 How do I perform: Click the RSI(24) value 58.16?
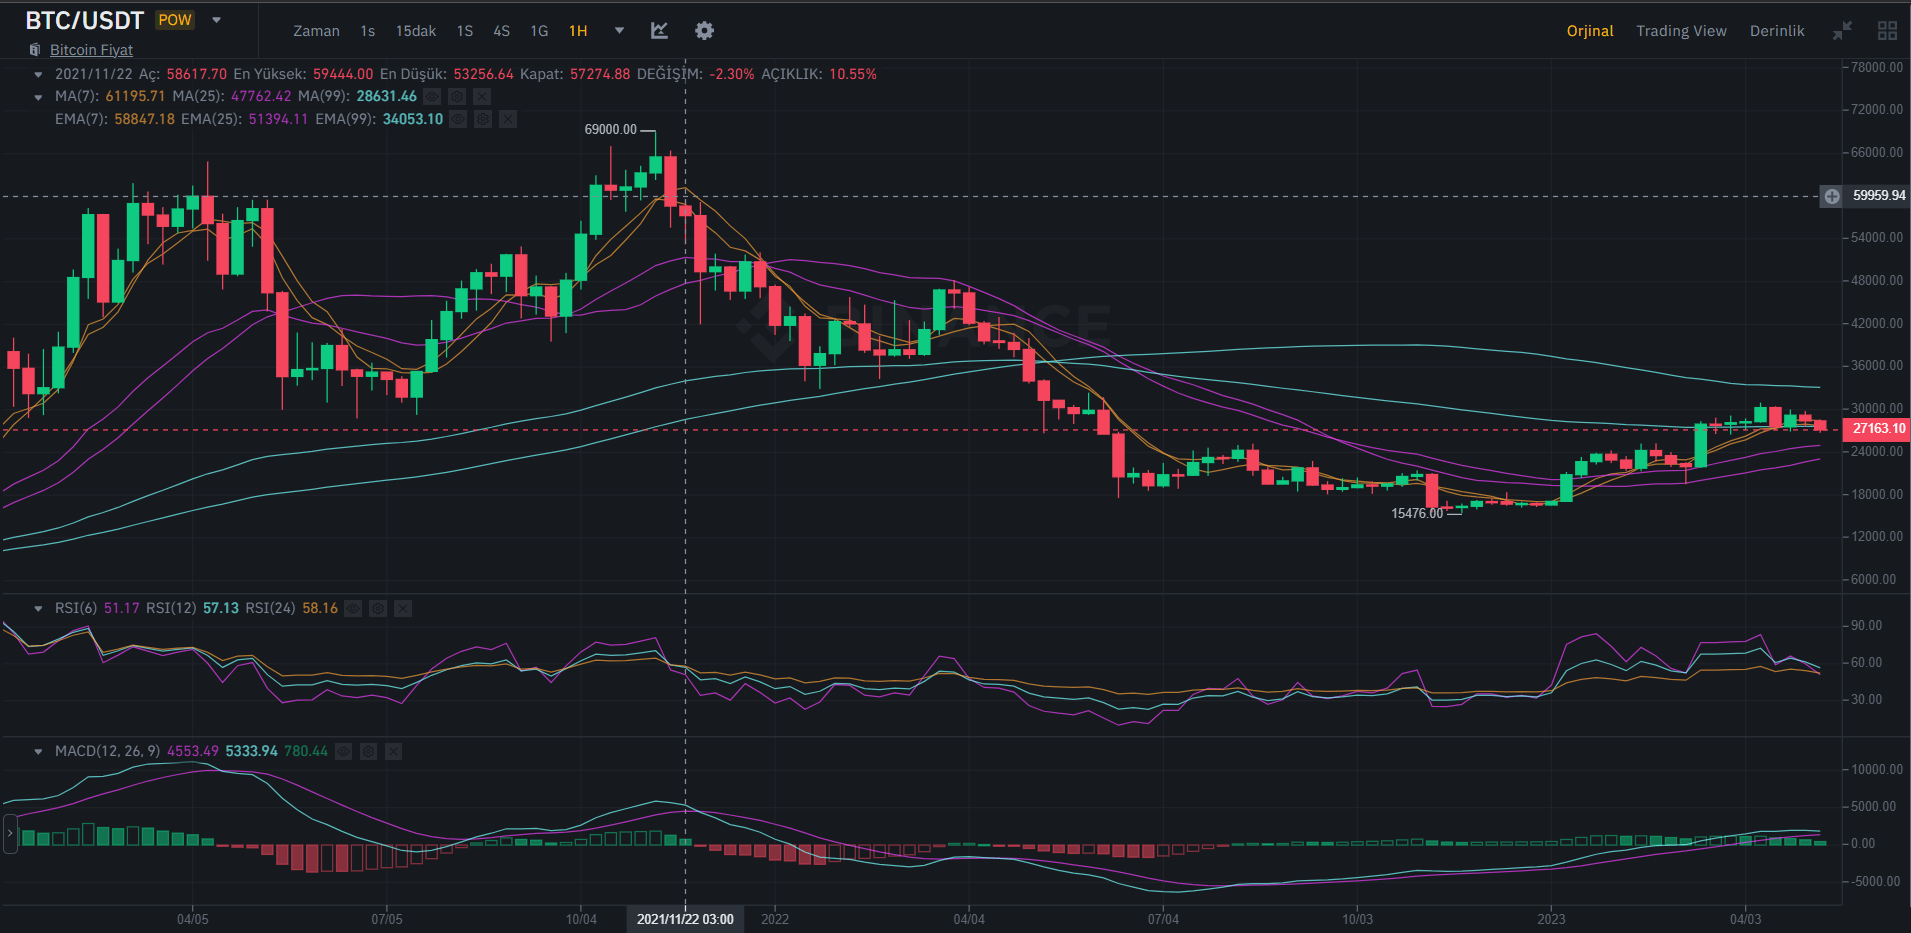pos(320,608)
